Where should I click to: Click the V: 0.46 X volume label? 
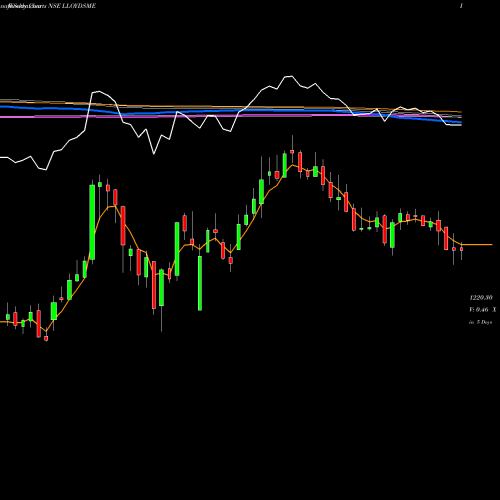[x=483, y=310]
